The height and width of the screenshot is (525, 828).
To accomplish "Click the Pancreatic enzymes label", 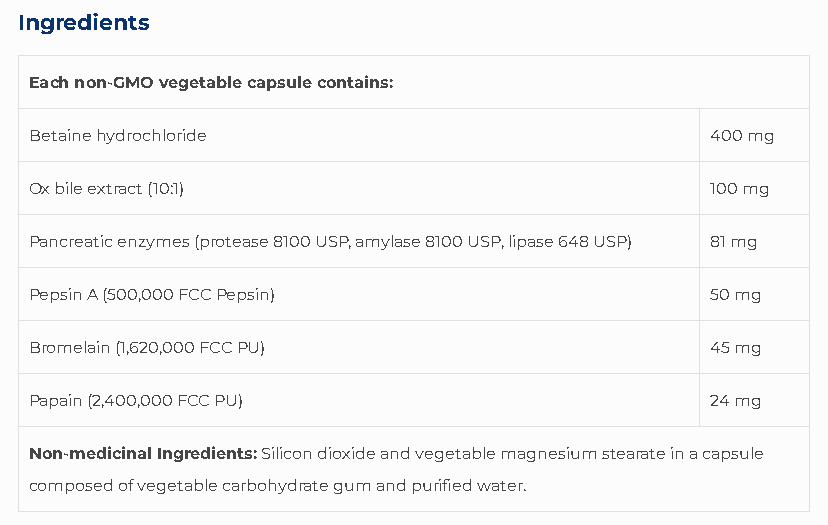I will click(109, 241).
